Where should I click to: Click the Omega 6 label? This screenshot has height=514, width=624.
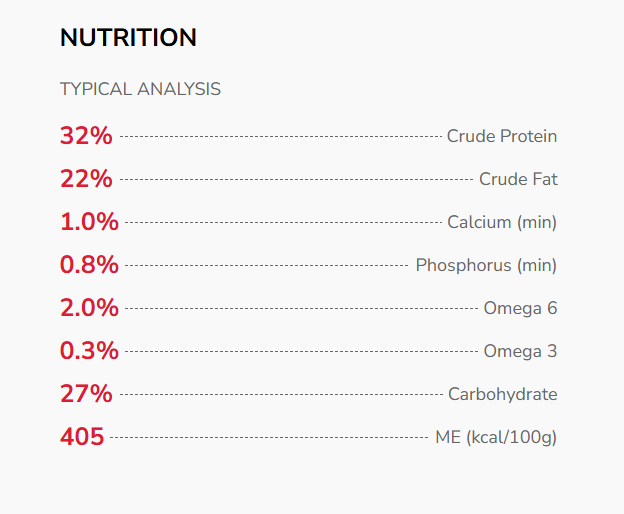click(x=520, y=308)
